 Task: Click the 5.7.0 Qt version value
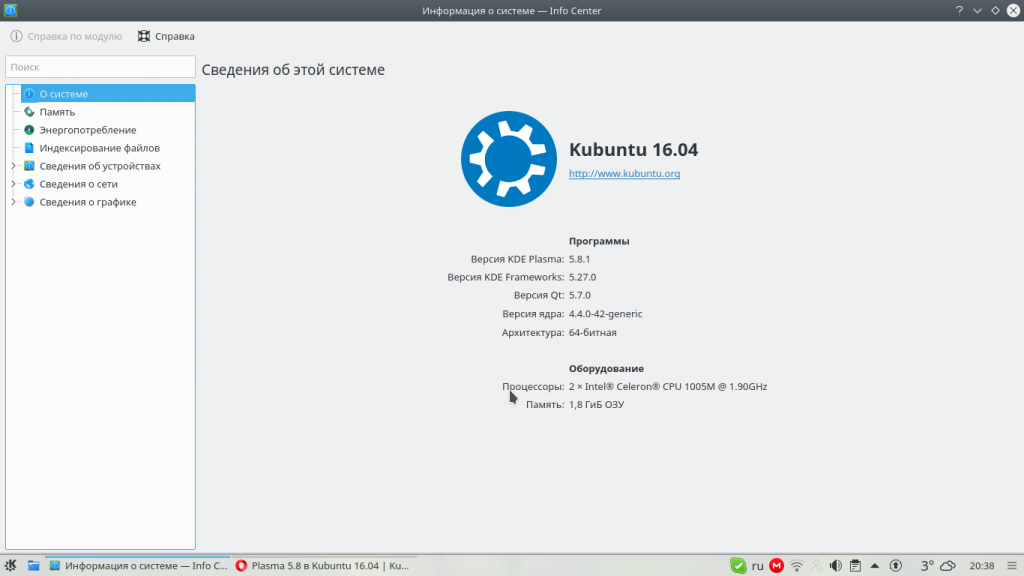pos(580,295)
